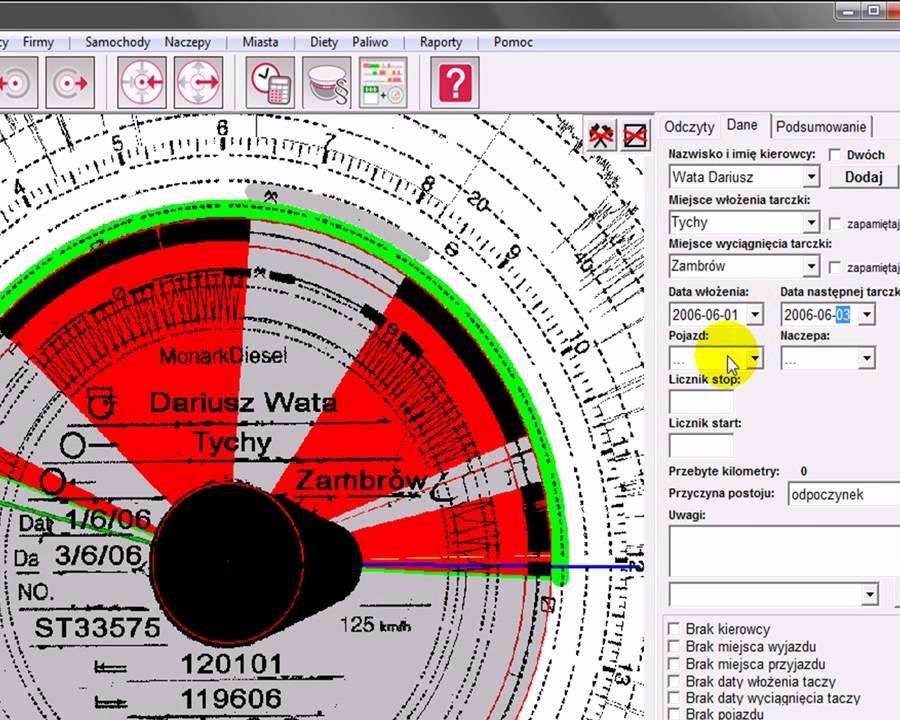Enable Brak miejsca przyjazdu checkbox

(674, 664)
